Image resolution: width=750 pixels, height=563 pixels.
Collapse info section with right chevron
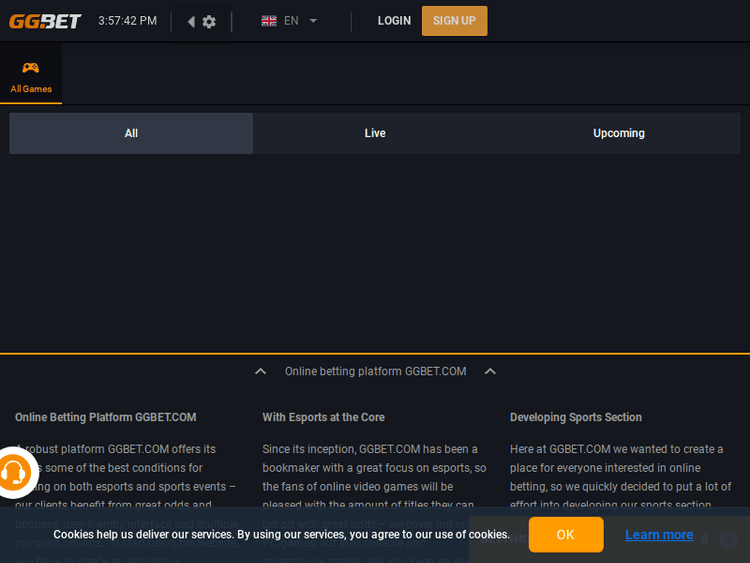[490, 371]
